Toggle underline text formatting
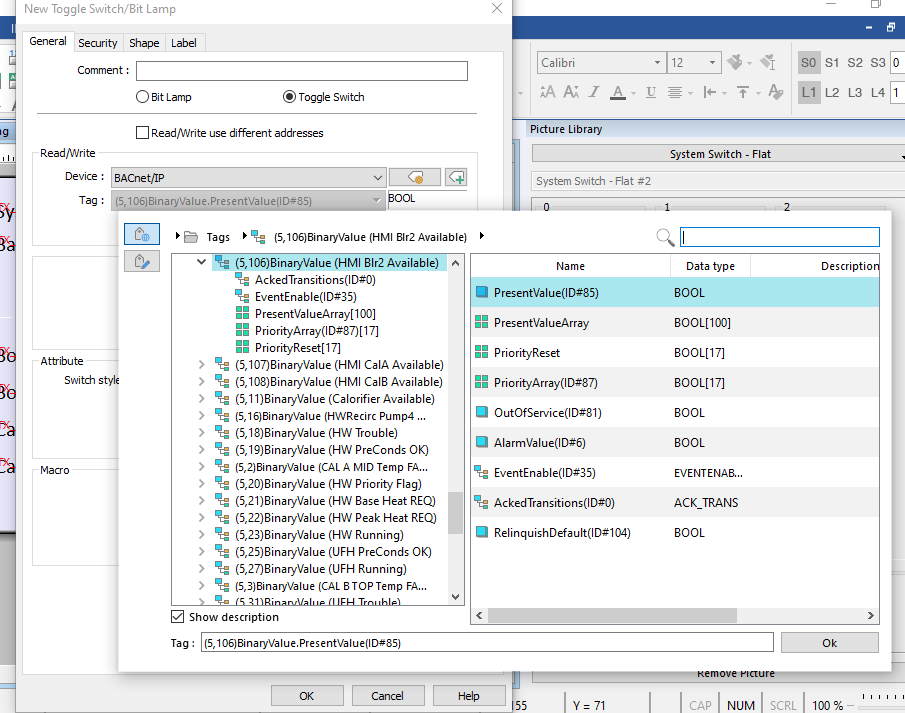 pos(651,92)
